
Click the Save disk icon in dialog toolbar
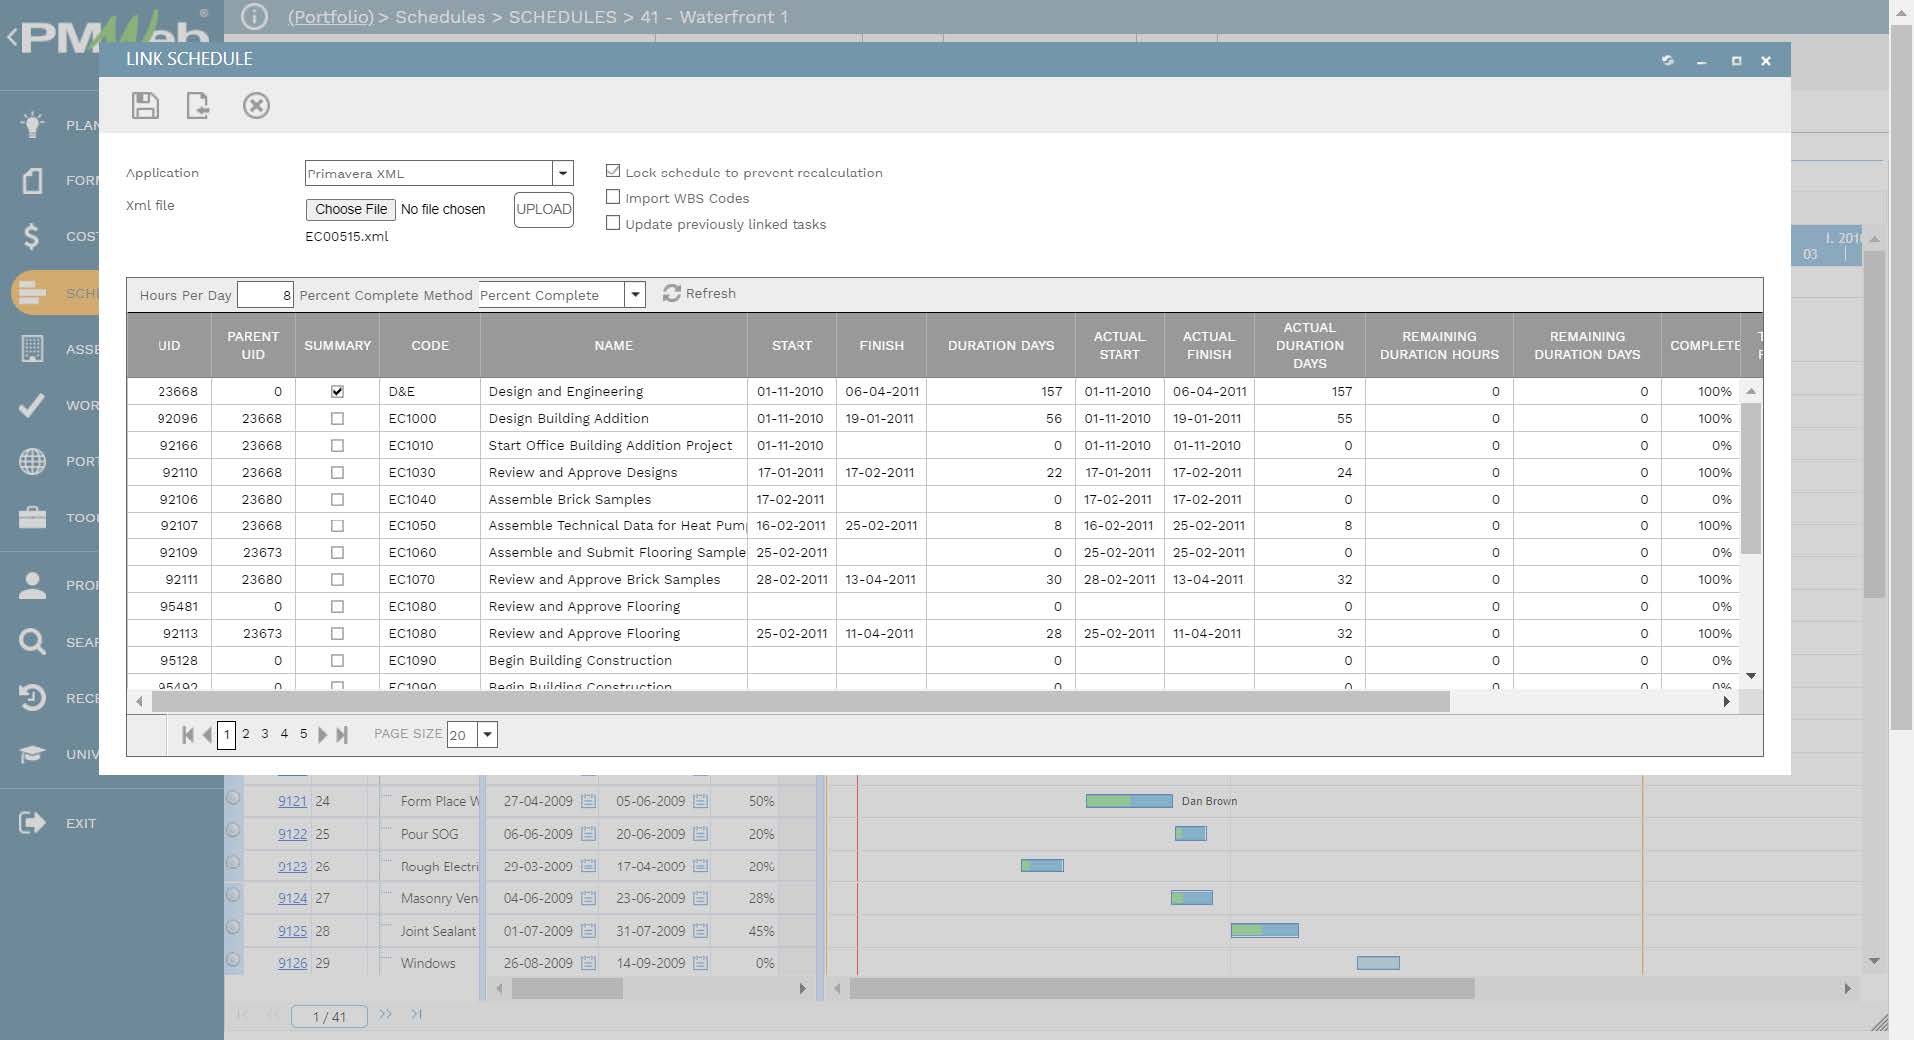pos(145,106)
